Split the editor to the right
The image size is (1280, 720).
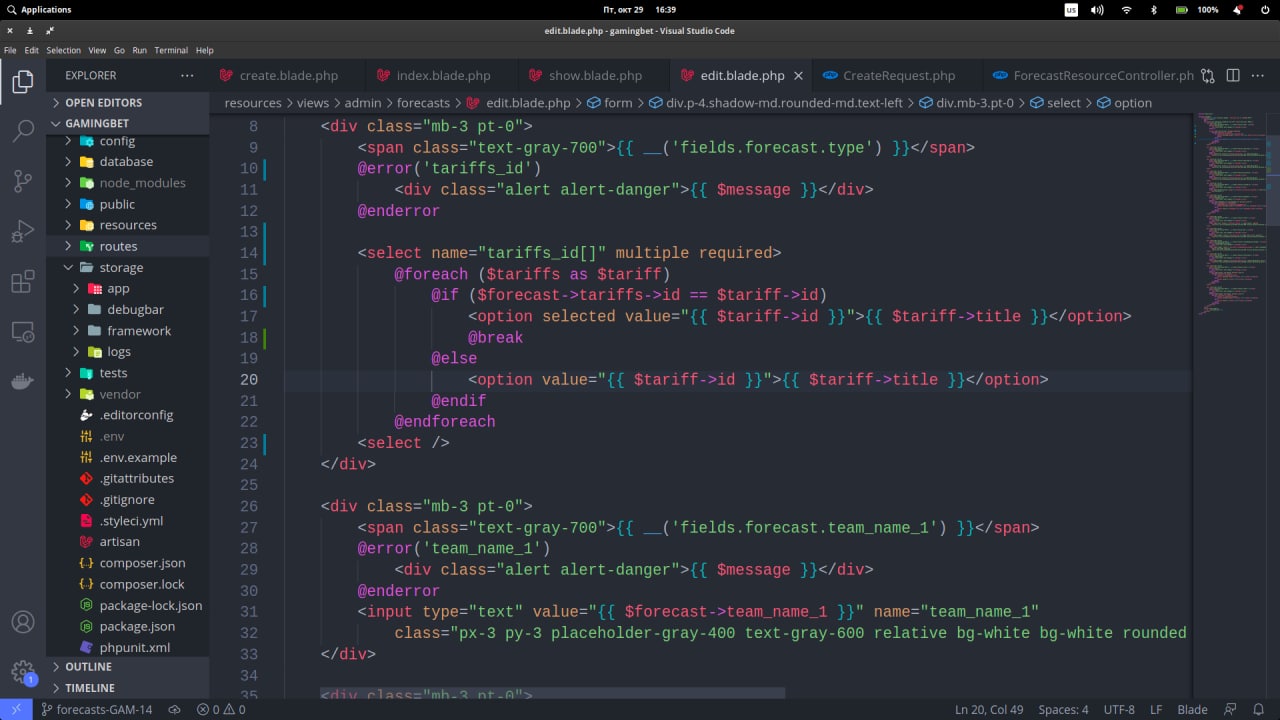click(x=1233, y=75)
